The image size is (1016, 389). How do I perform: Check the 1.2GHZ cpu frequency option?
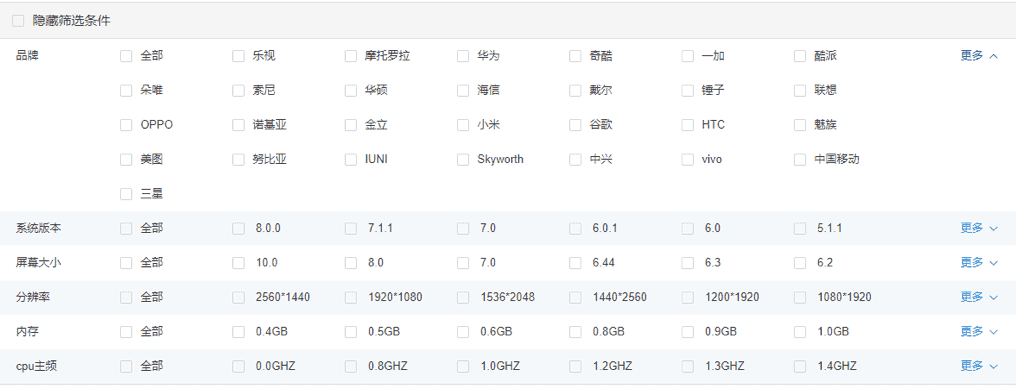tap(575, 366)
